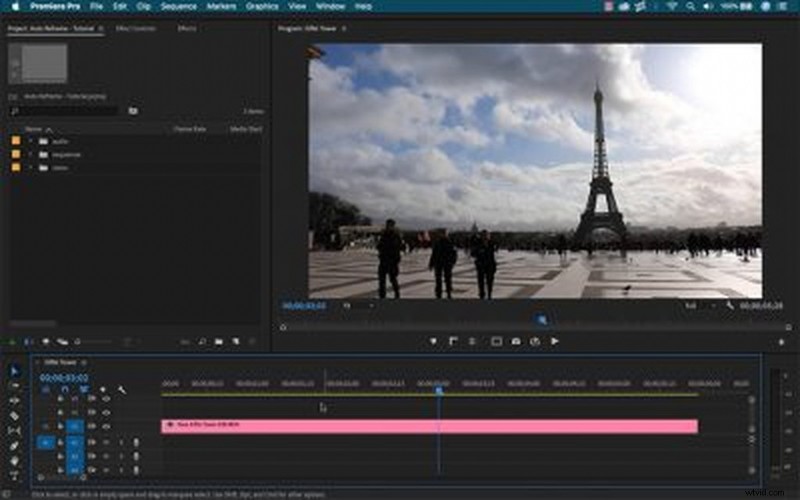Select the Razor tool
800x500 pixels.
tap(14, 416)
